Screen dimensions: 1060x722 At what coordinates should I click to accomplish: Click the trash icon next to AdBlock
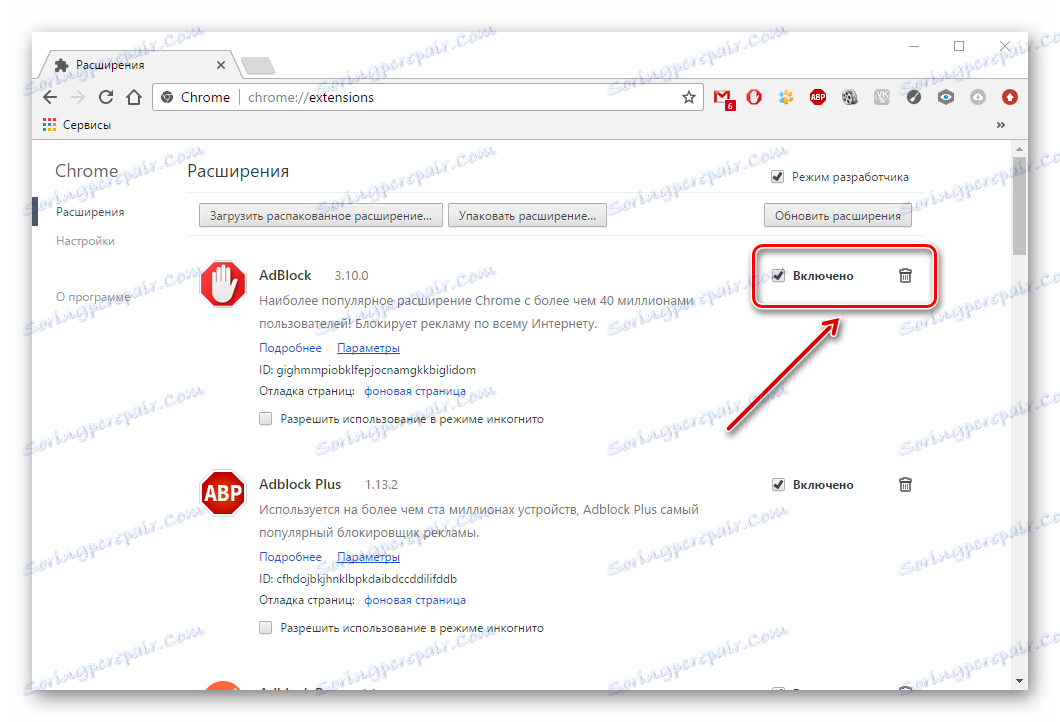pos(905,276)
